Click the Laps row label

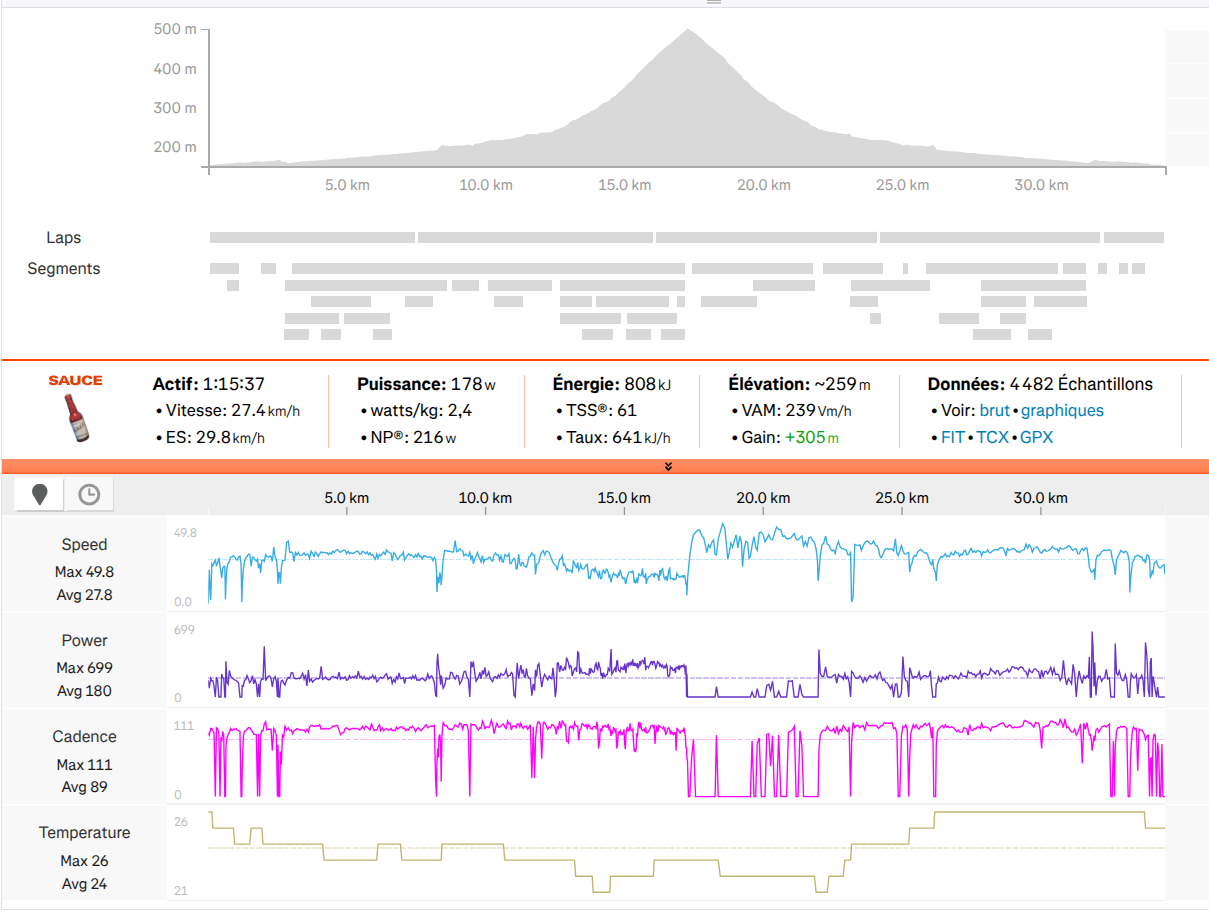(64, 238)
